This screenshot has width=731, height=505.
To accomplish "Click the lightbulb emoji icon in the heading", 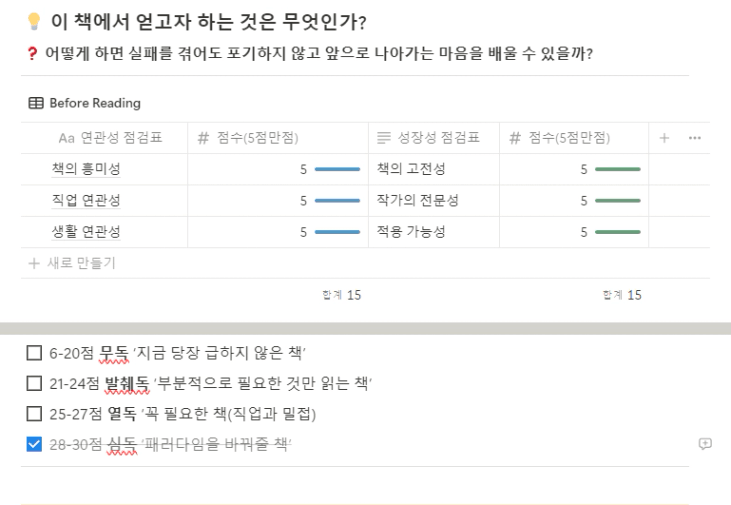I will click(x=34, y=21).
